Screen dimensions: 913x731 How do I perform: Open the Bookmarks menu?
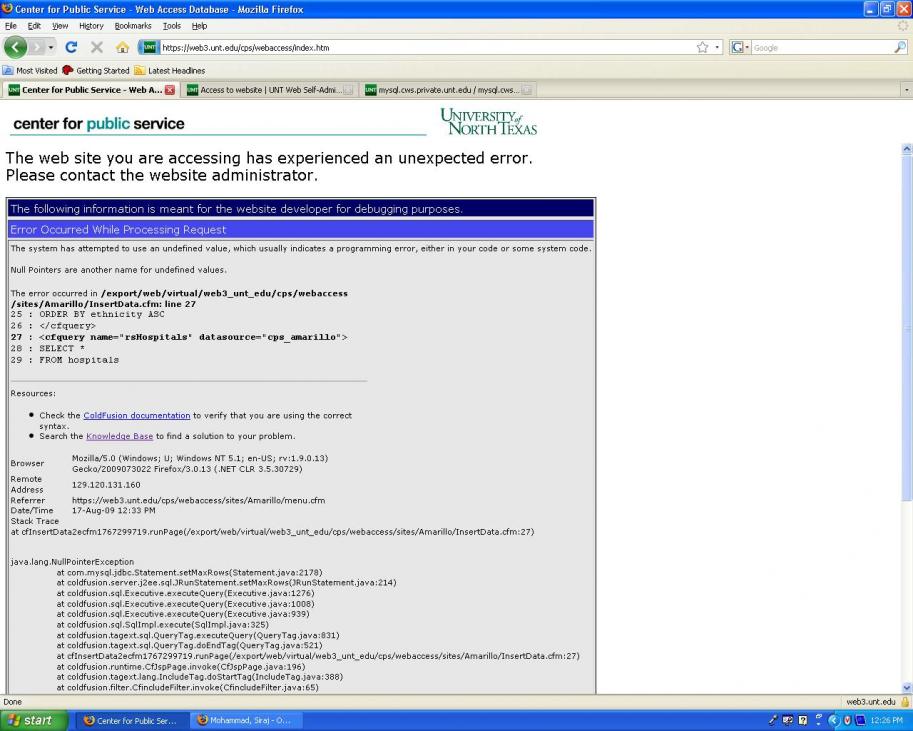(x=133, y=26)
